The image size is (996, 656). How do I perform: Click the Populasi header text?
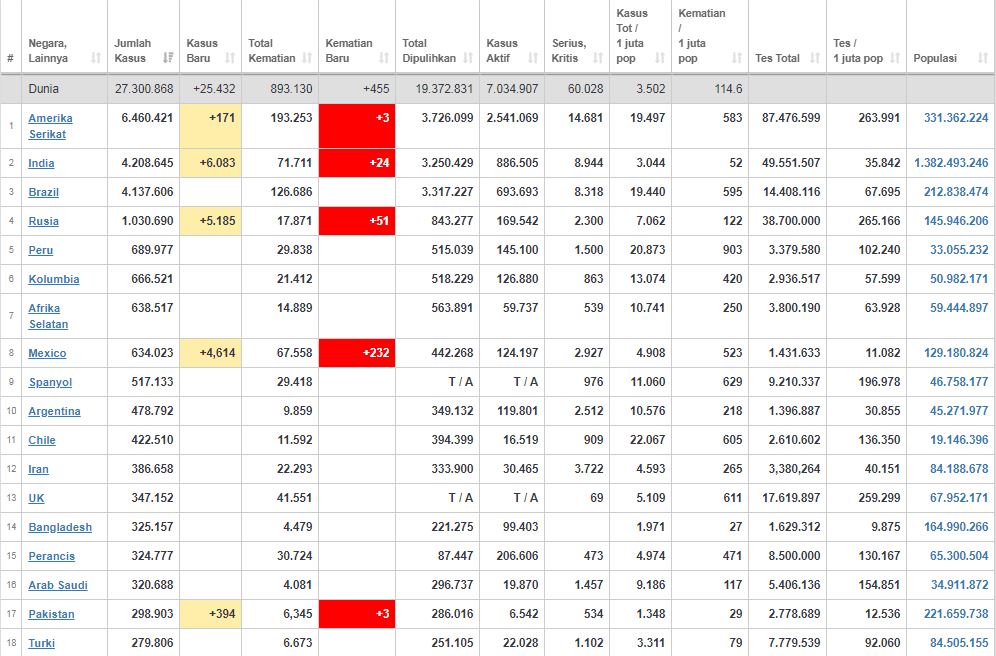pos(935,58)
